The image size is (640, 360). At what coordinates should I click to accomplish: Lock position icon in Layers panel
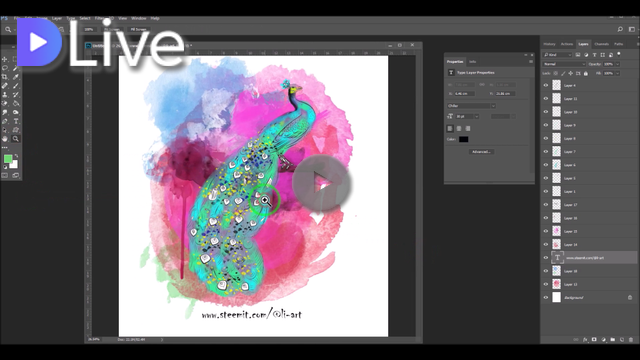(571, 73)
